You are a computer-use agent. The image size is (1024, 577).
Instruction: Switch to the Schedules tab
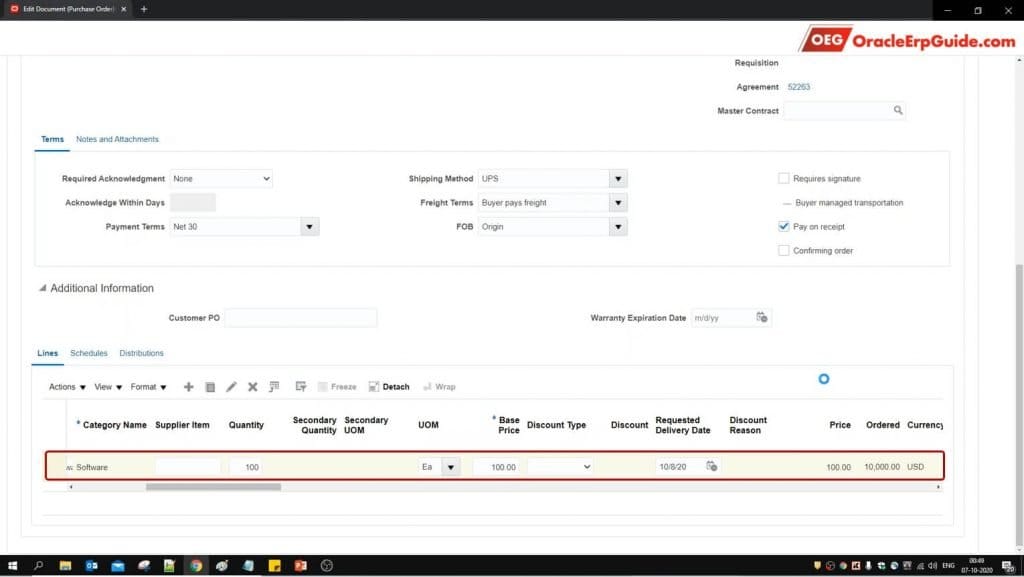89,353
